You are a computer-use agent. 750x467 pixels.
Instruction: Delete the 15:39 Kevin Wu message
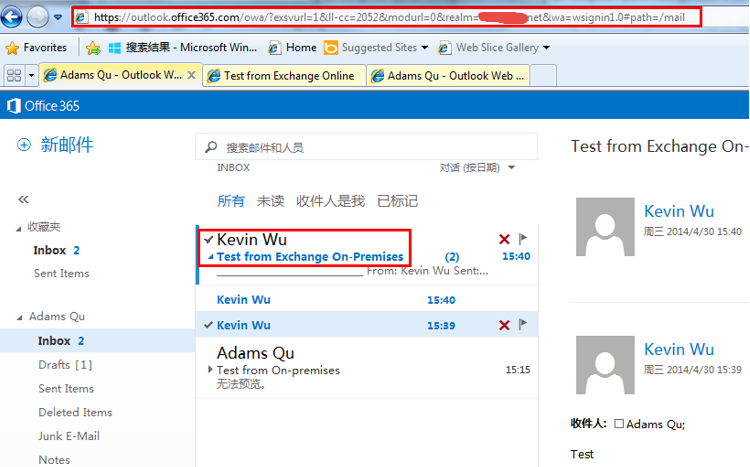[504, 325]
